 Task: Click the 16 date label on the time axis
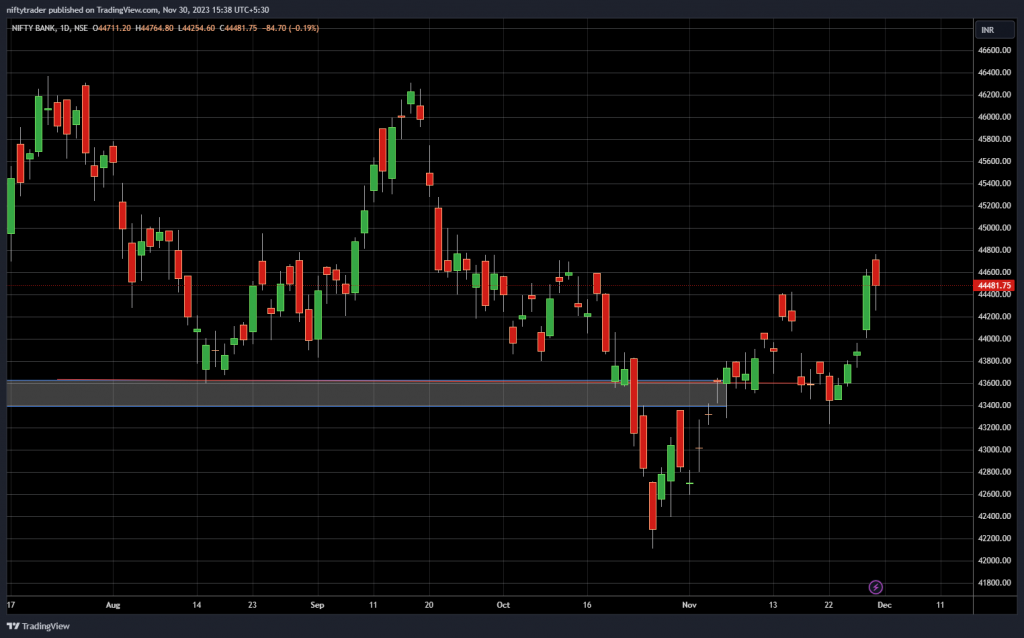point(586,605)
